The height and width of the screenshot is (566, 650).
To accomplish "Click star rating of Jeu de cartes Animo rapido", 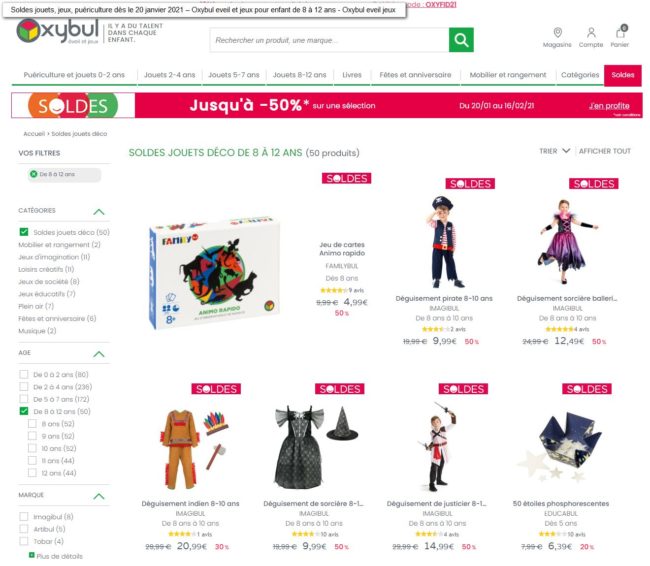I will click(x=334, y=290).
